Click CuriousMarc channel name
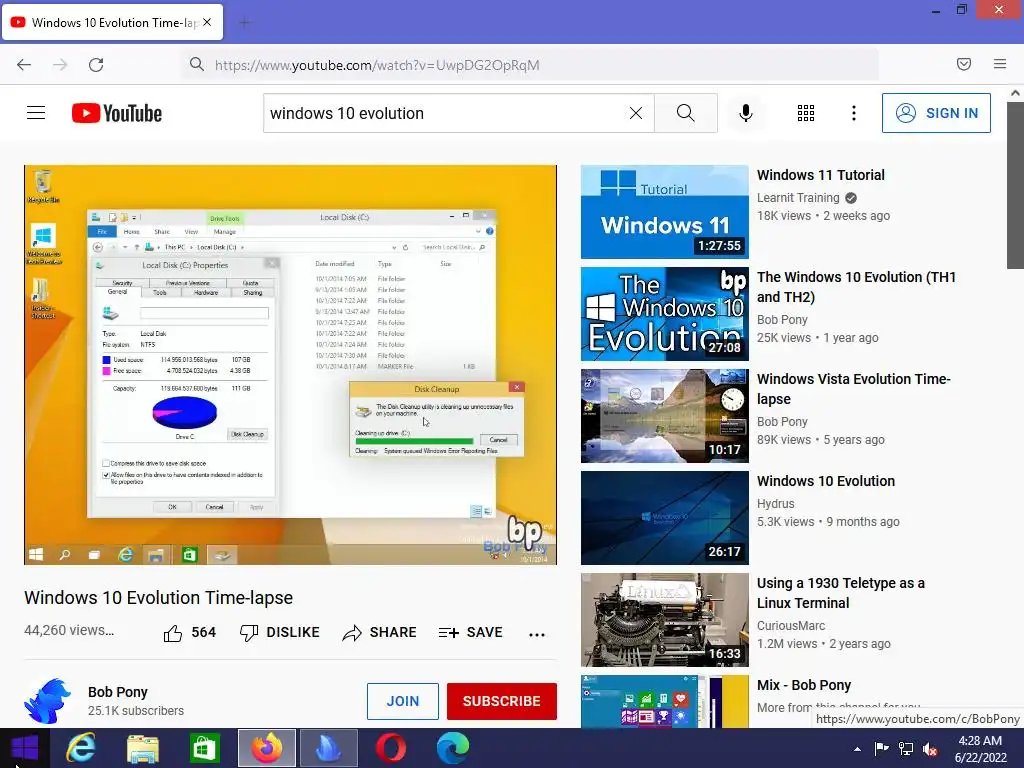Viewport: 1024px width, 768px height. [790, 626]
